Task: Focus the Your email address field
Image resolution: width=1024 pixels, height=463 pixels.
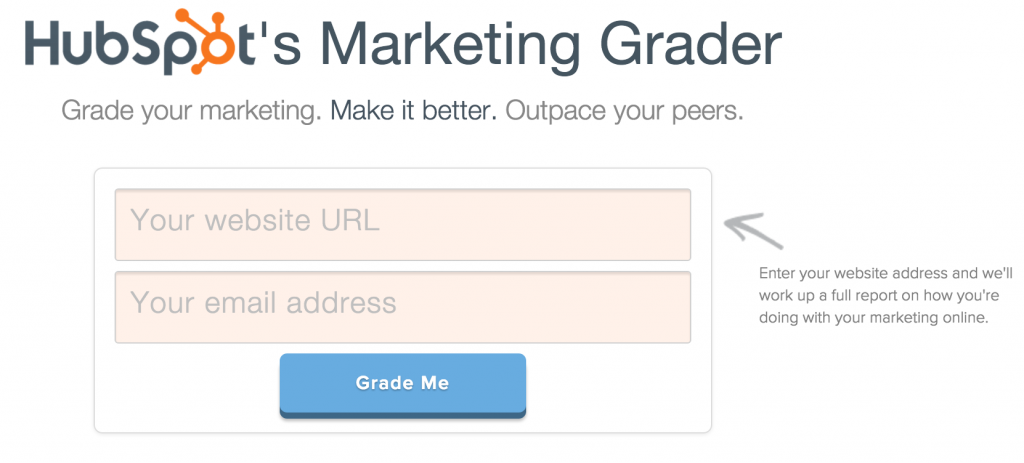Action: coord(403,307)
